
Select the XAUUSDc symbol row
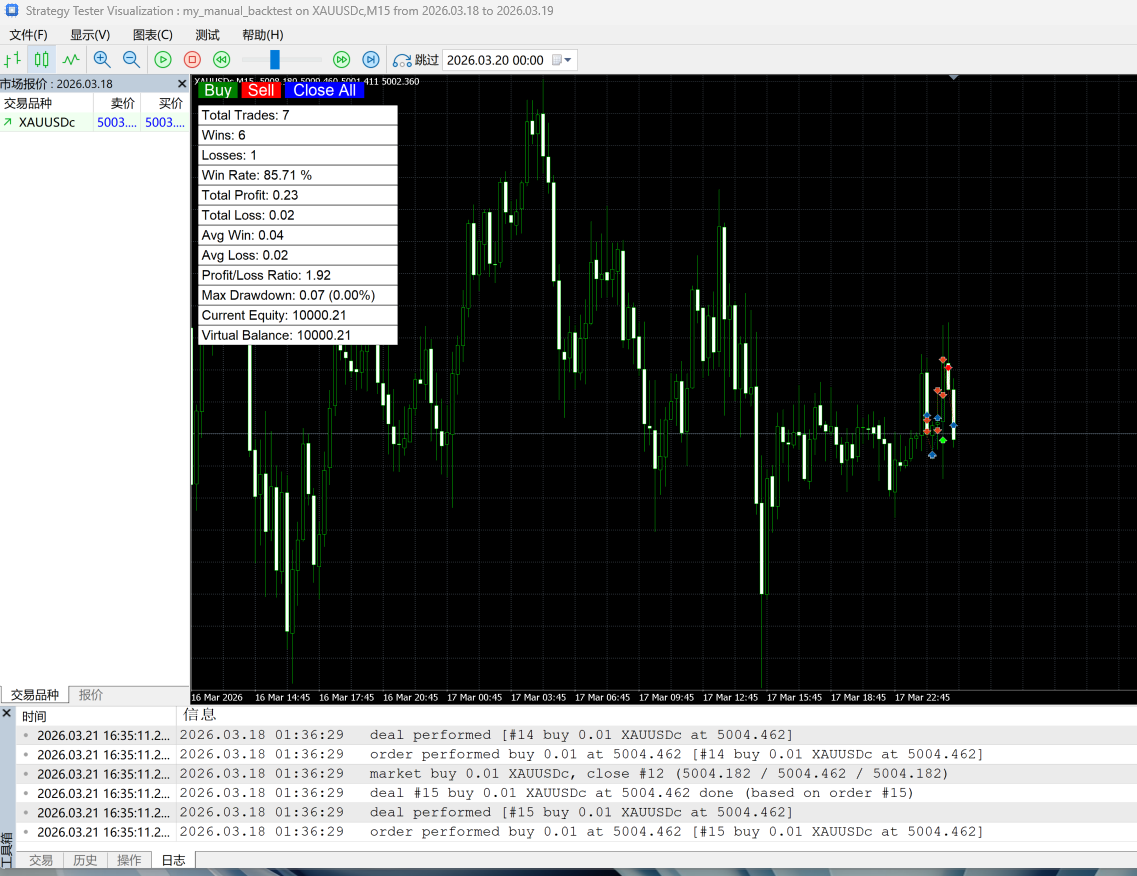pos(94,122)
